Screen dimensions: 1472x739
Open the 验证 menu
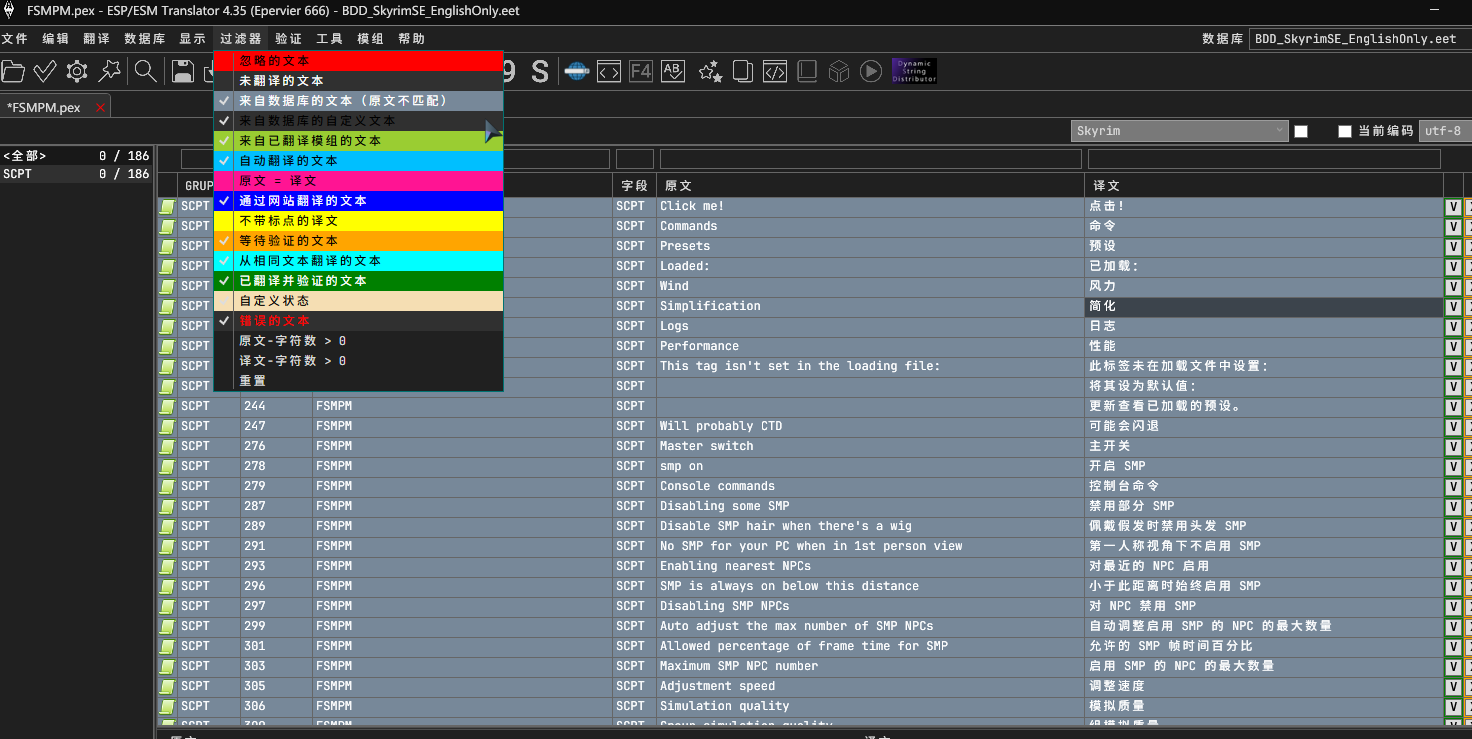click(288, 39)
